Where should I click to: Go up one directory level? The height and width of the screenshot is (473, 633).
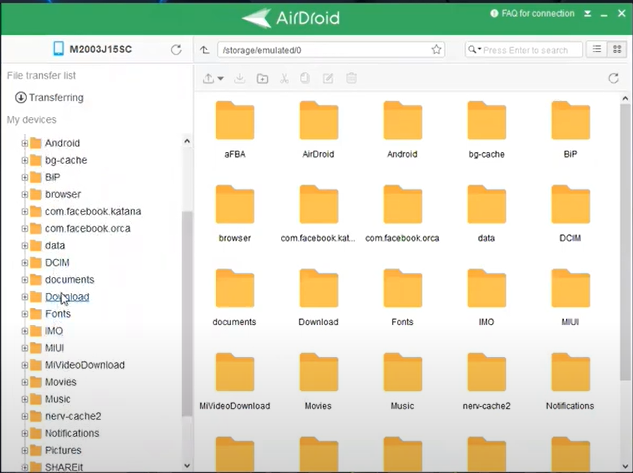tap(205, 50)
